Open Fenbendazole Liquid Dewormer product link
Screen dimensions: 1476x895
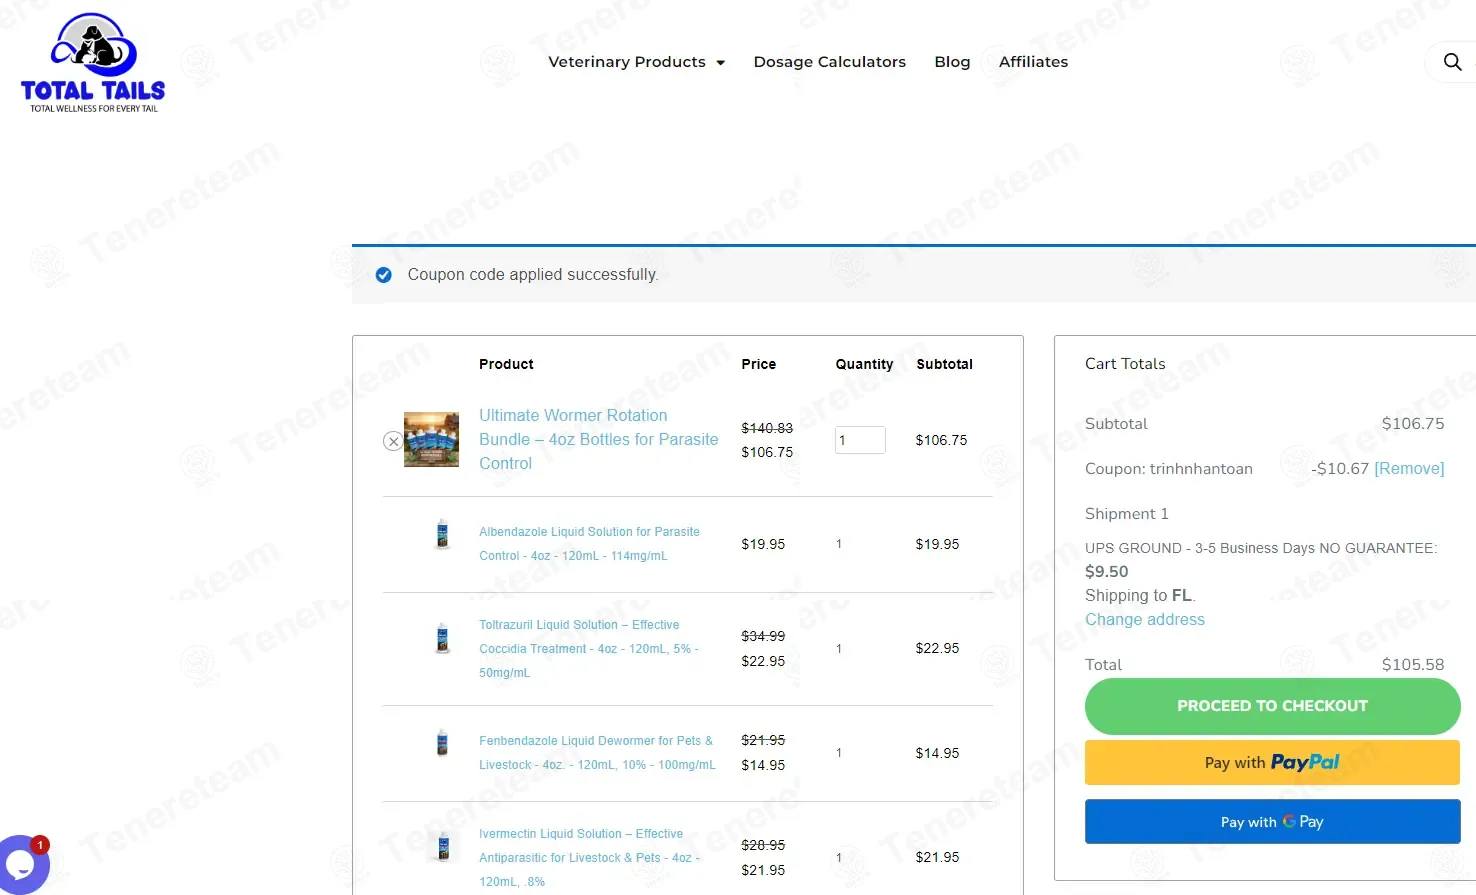(597, 753)
